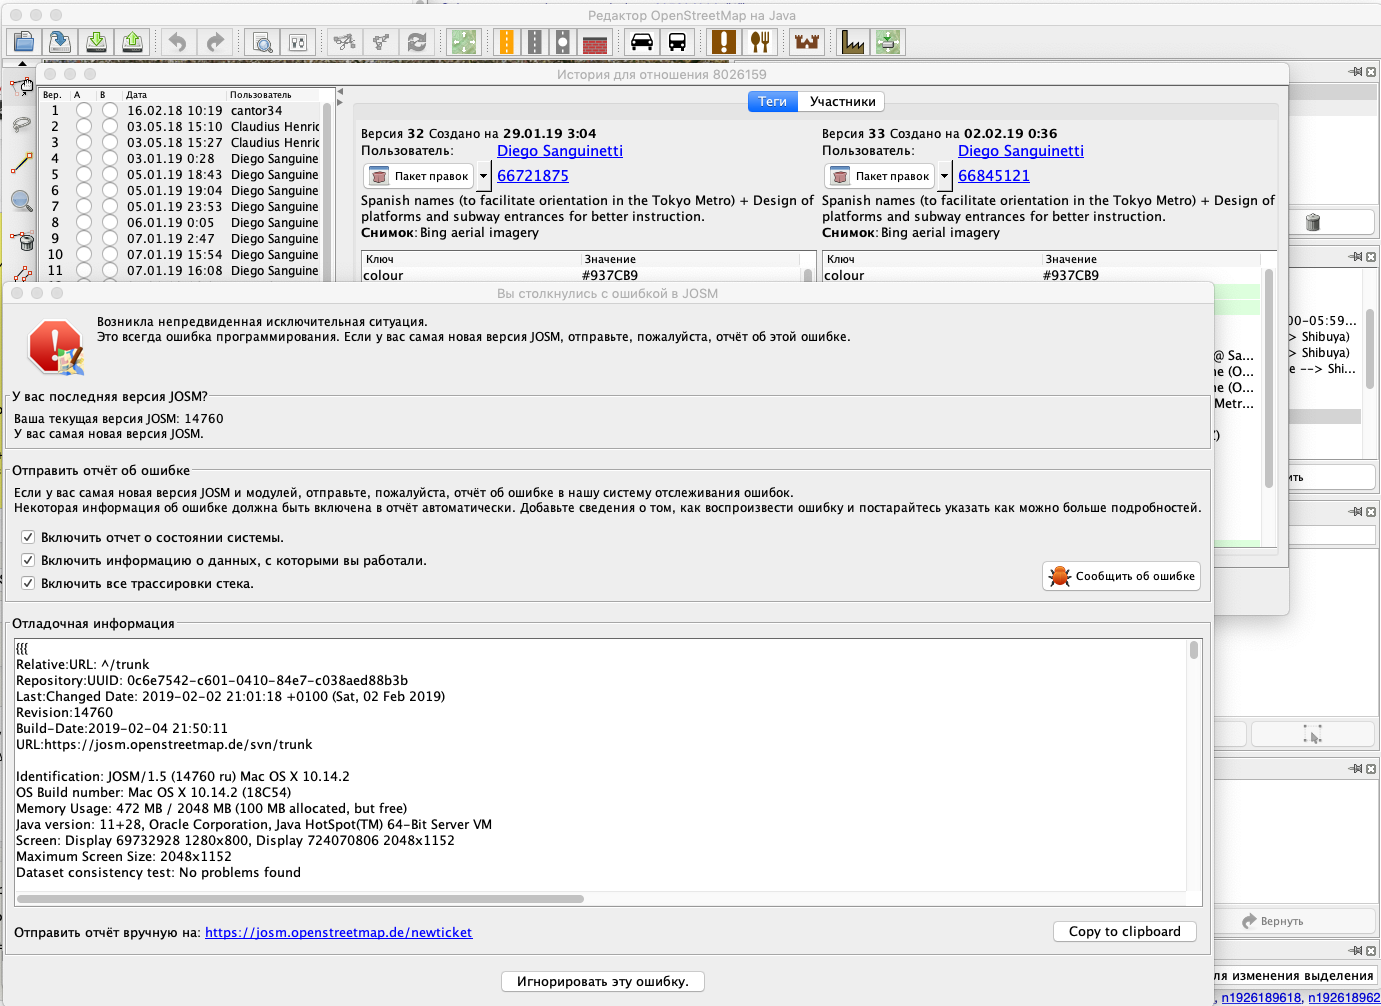This screenshot has height=1006, width=1381.
Task: Select column A radio for version 9
Action: pos(84,238)
